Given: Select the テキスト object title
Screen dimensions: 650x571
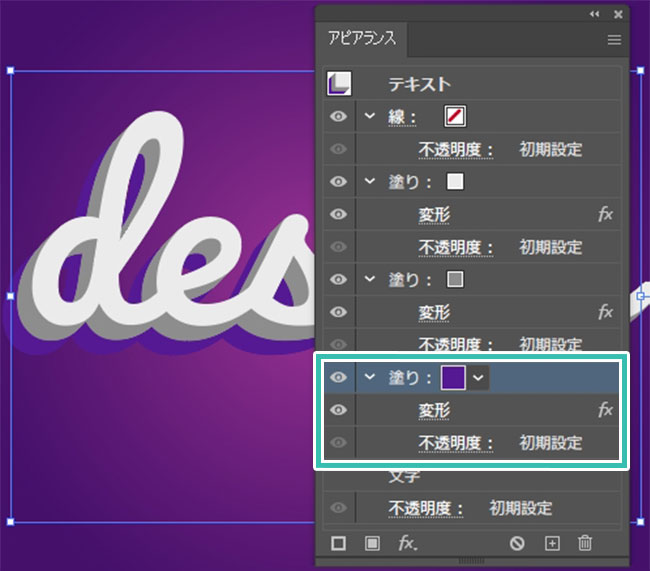Looking at the screenshot, I should click(x=419, y=84).
